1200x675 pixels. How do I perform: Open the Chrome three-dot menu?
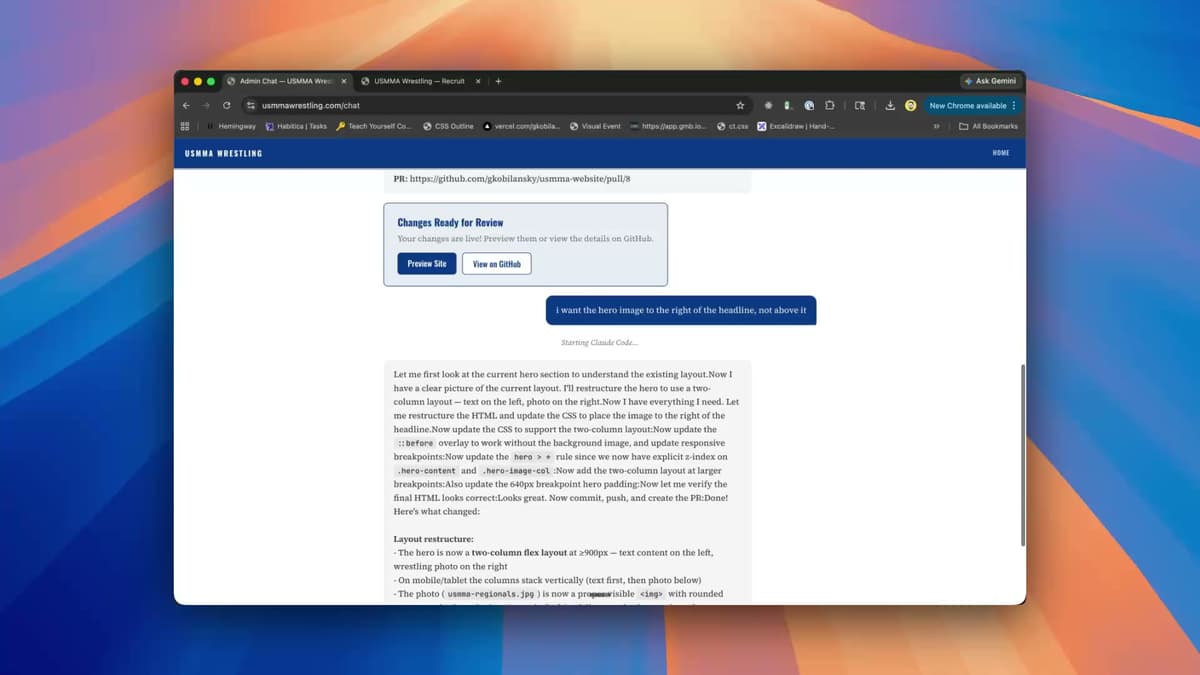[1013, 105]
